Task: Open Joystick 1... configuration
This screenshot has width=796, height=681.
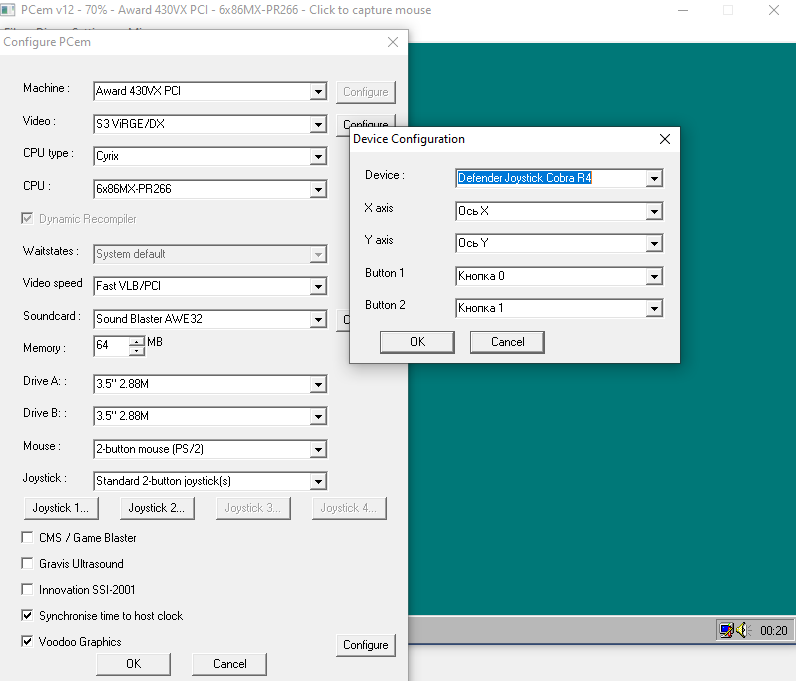Action: tap(61, 508)
